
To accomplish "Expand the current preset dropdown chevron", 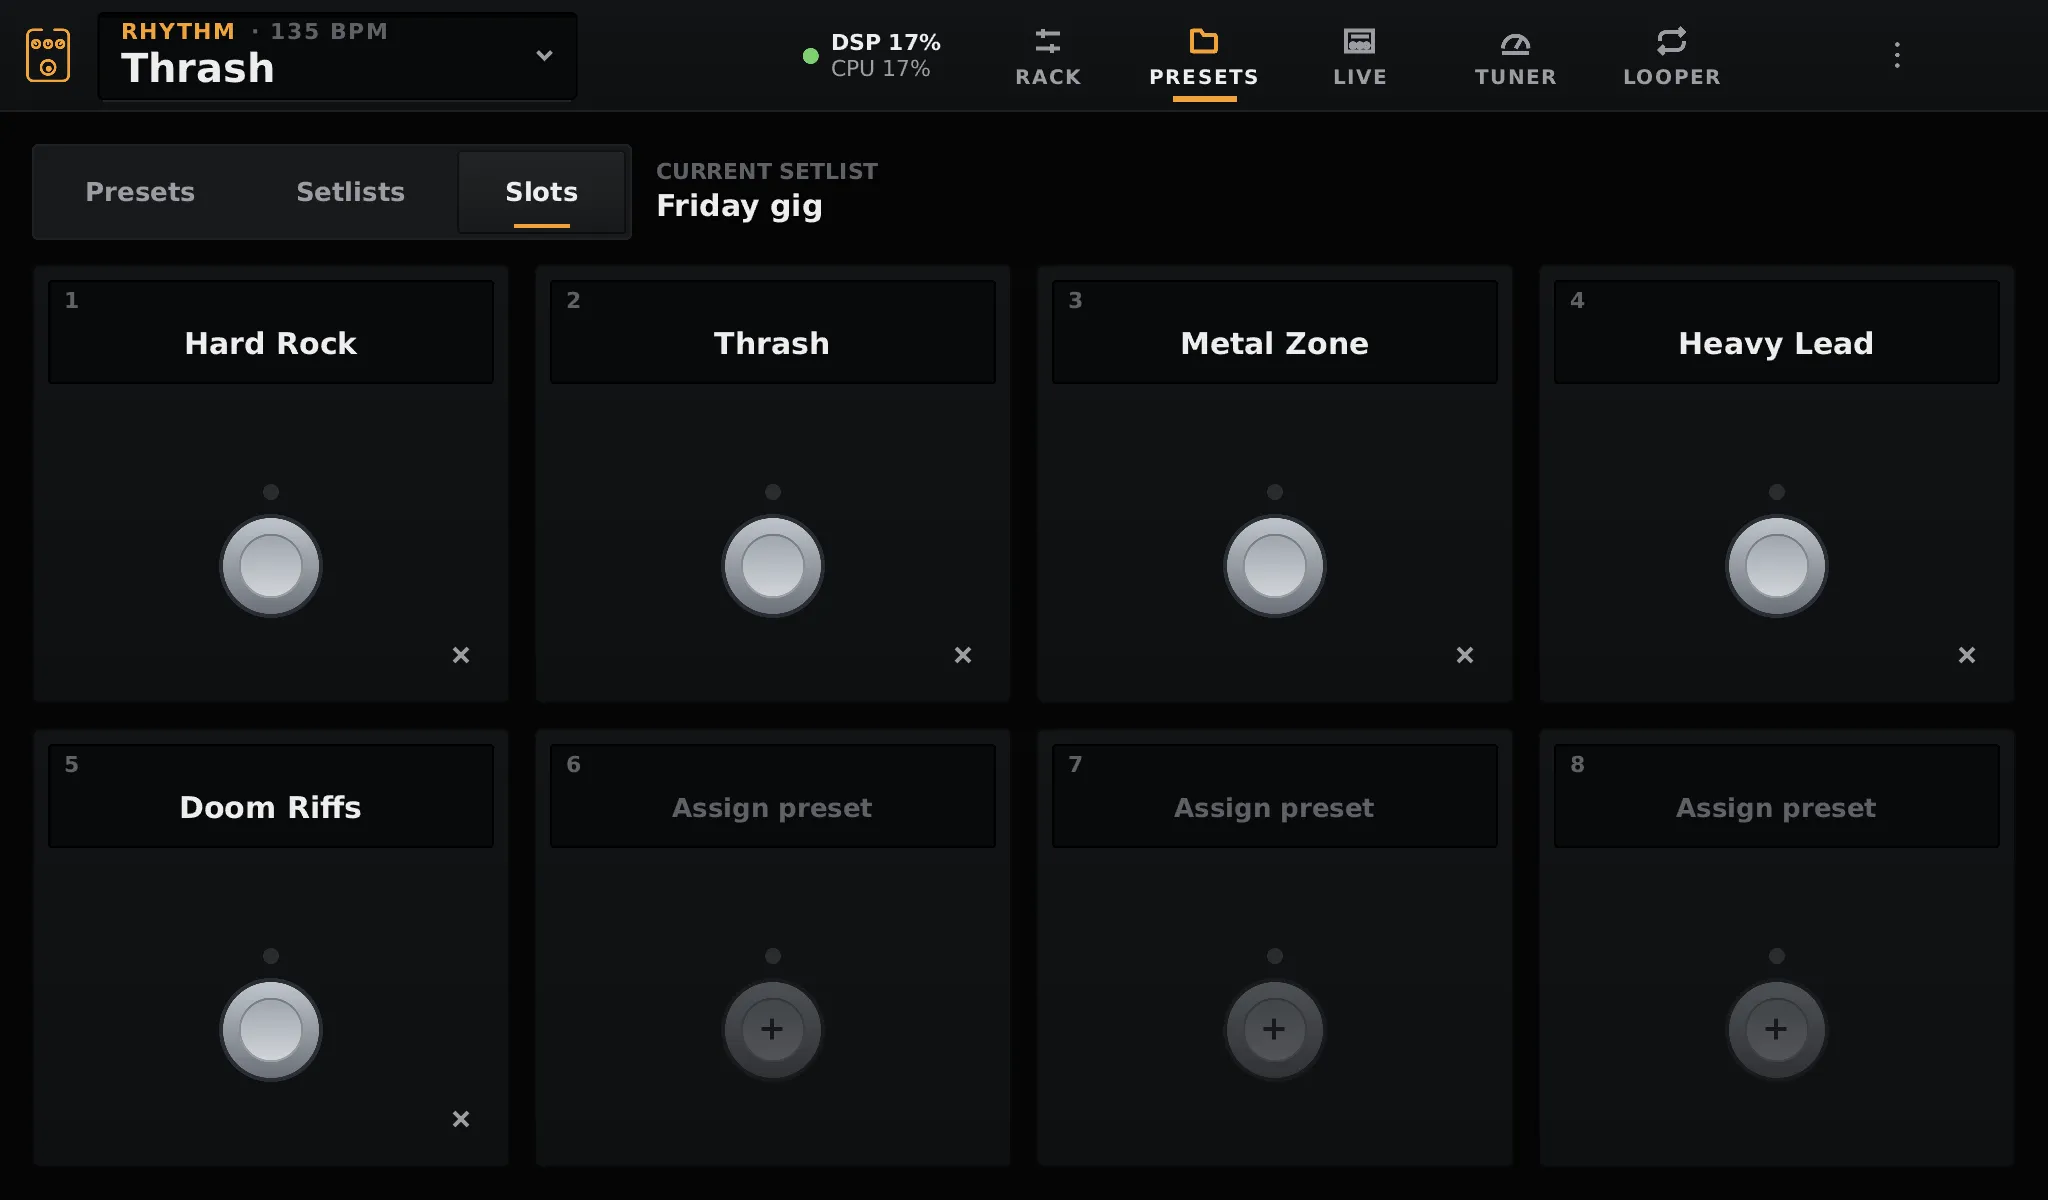I will (544, 56).
